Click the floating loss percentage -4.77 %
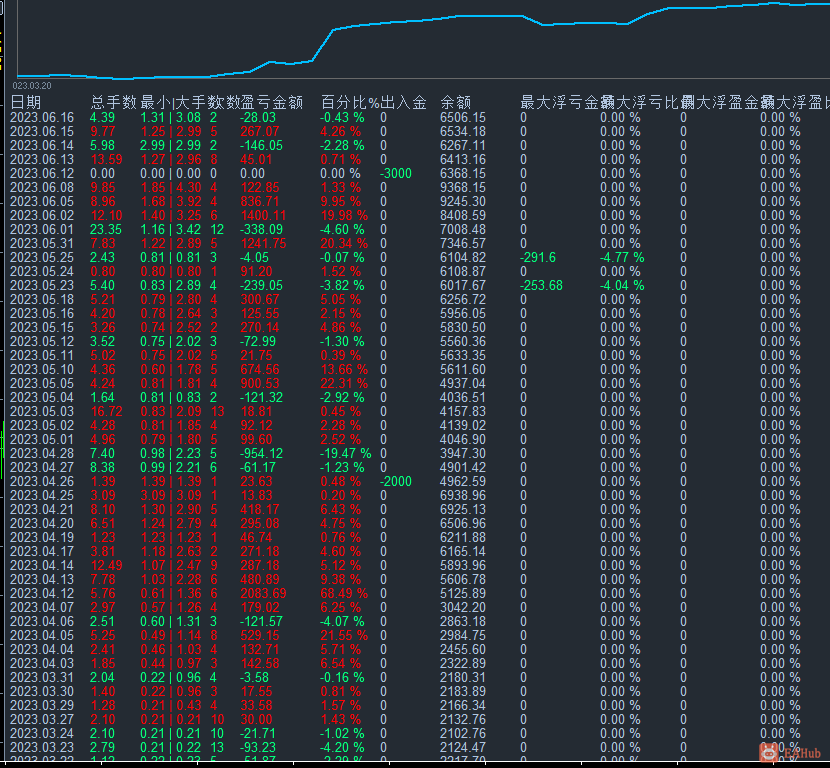The image size is (830, 768). [622, 257]
